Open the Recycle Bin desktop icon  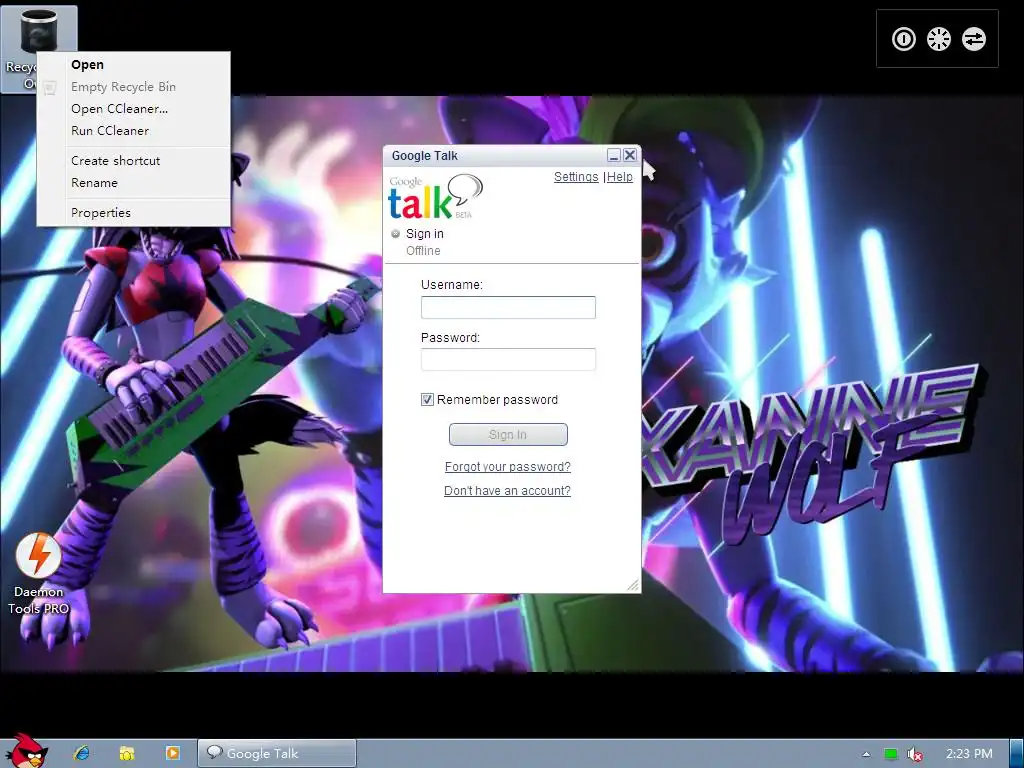pyautogui.click(x=39, y=31)
